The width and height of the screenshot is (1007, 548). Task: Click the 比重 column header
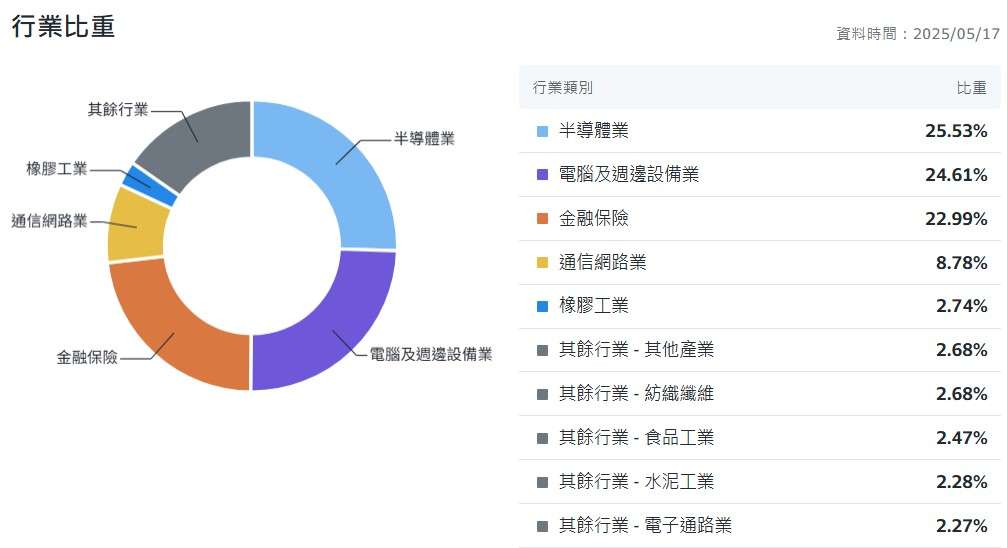coord(971,88)
